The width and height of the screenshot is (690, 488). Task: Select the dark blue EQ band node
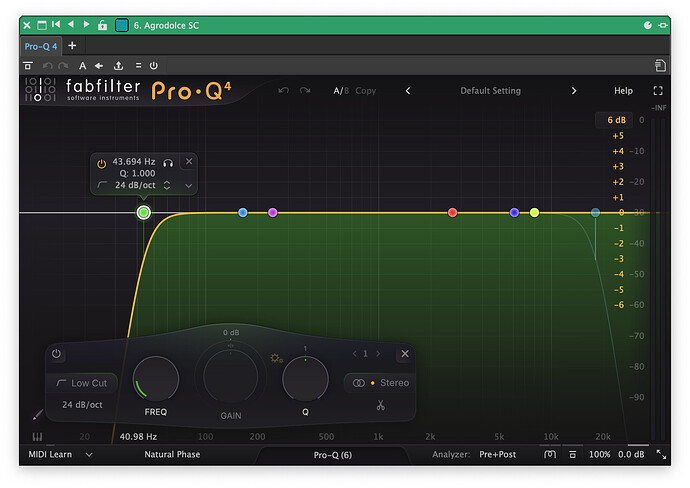point(514,213)
